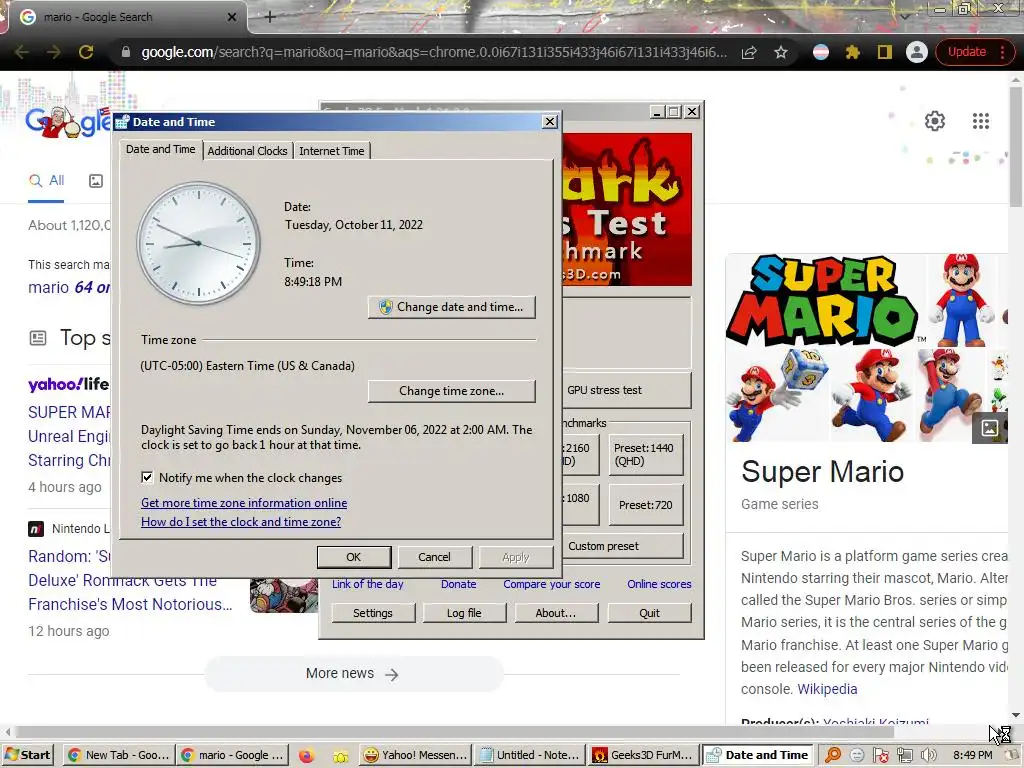Image resolution: width=1024 pixels, height=768 pixels.
Task: Close the Date and Time dialog
Action: coord(550,121)
